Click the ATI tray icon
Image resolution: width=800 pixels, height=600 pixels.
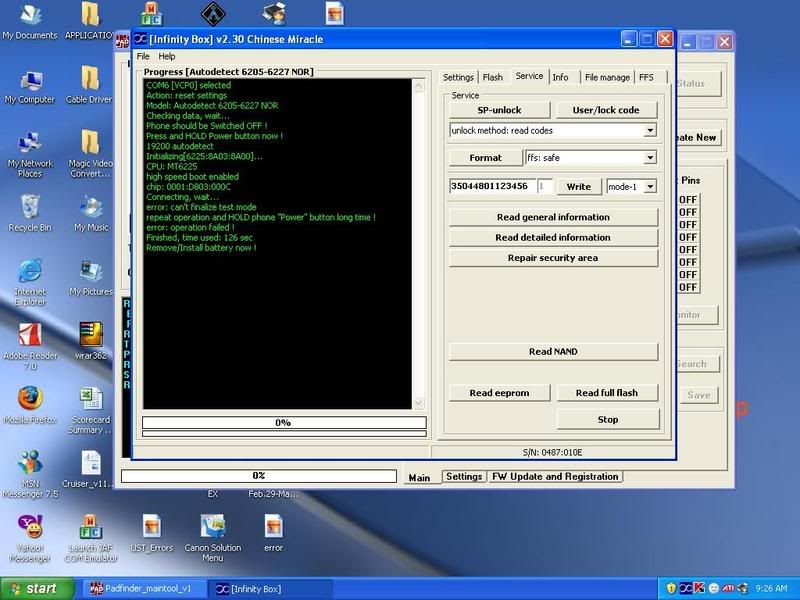pyautogui.click(x=728, y=588)
